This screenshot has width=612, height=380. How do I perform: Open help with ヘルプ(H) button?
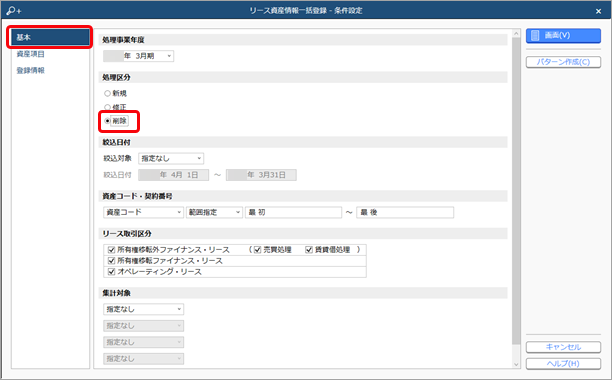[x=563, y=364]
